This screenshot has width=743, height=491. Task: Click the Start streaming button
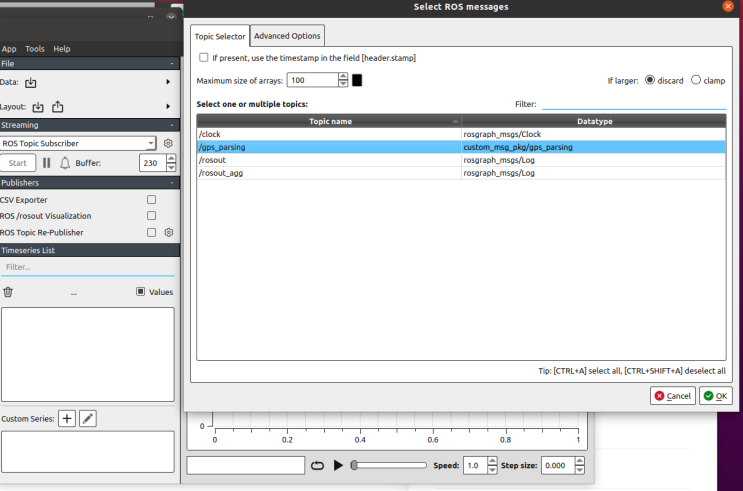[18, 163]
